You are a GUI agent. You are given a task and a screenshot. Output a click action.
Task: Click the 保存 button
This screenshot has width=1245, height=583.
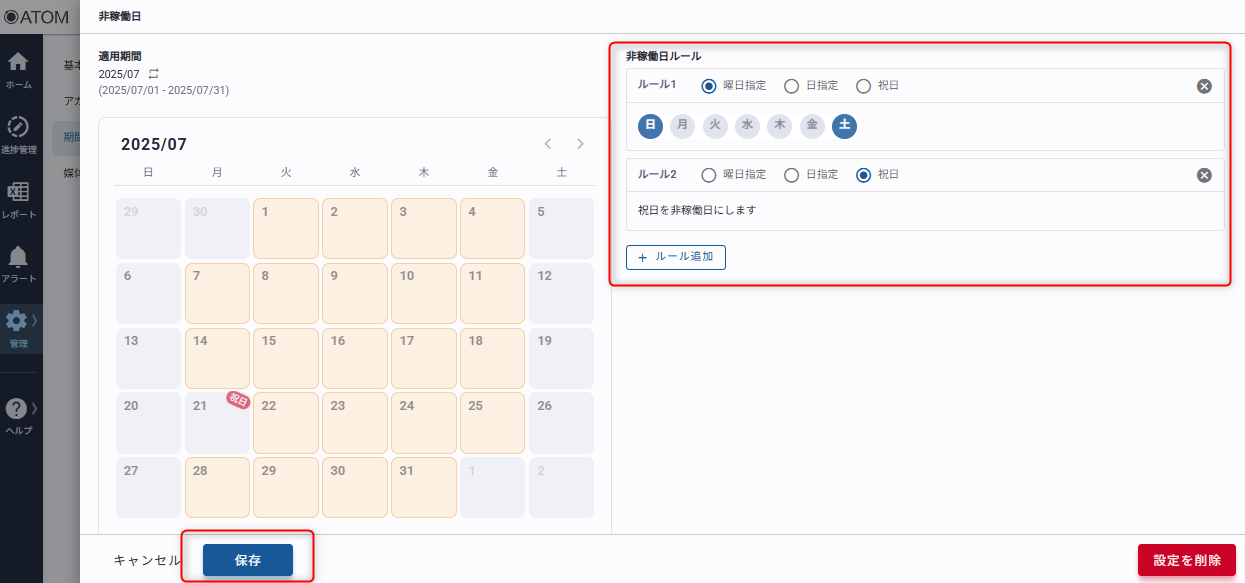(248, 560)
